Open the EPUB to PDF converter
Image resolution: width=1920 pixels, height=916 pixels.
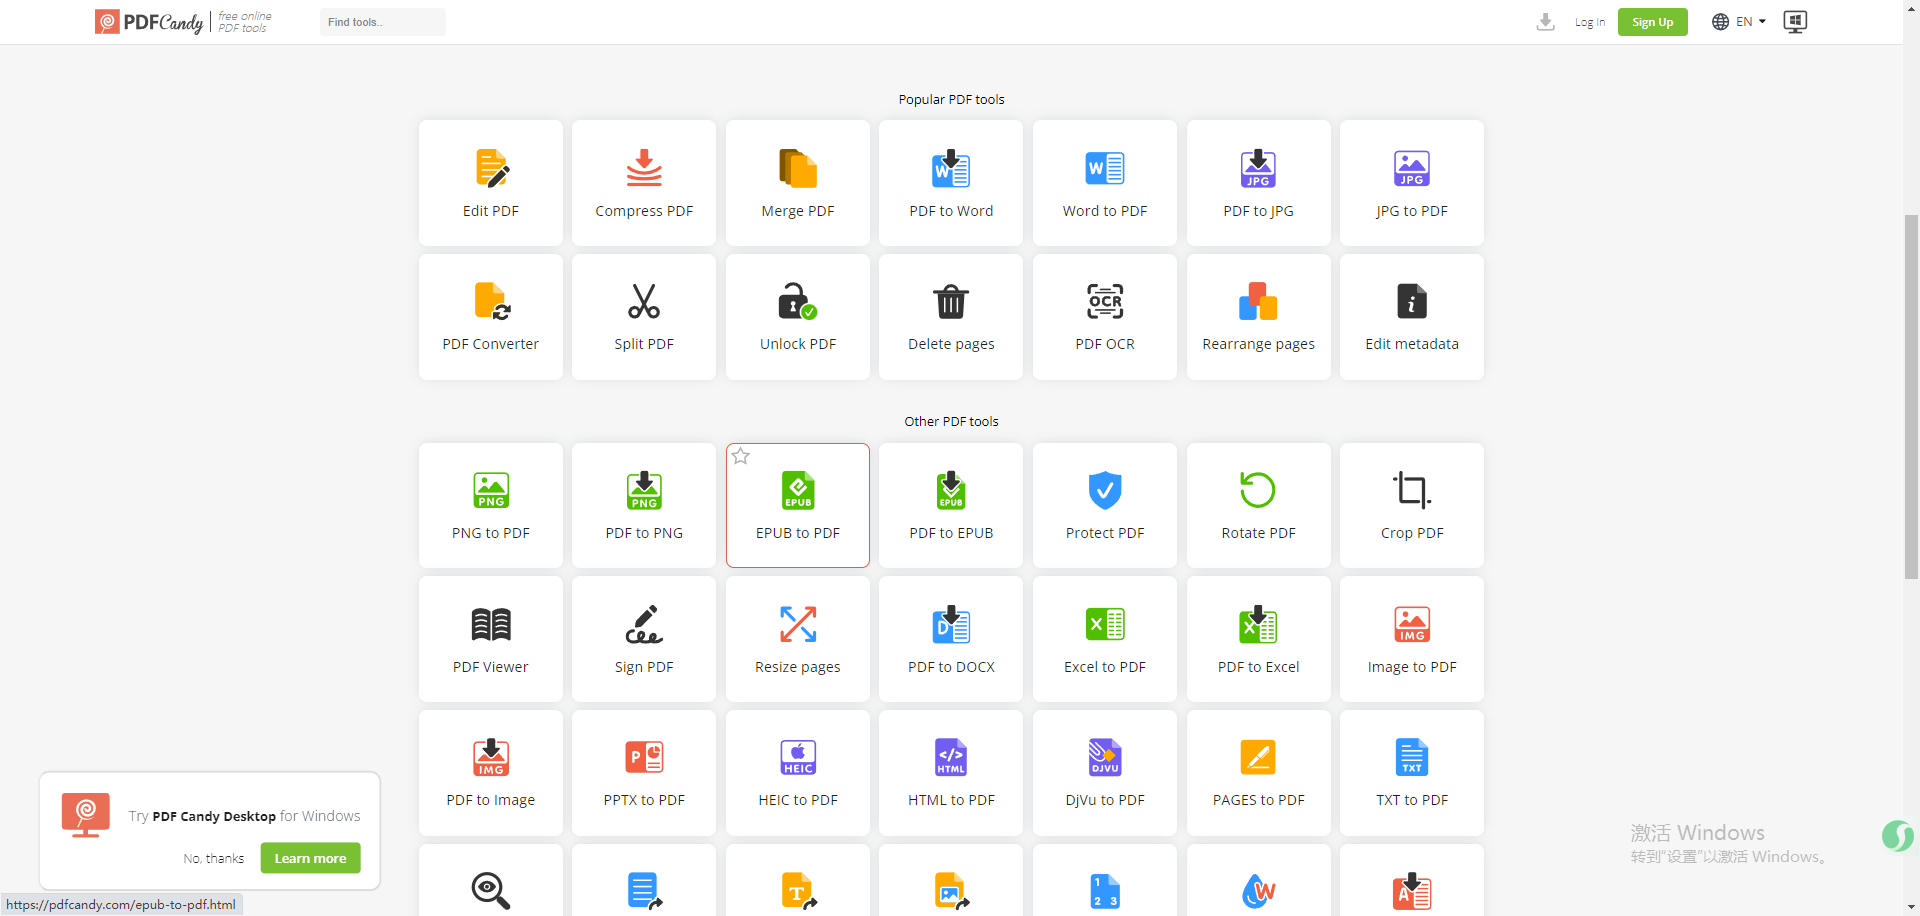798,505
